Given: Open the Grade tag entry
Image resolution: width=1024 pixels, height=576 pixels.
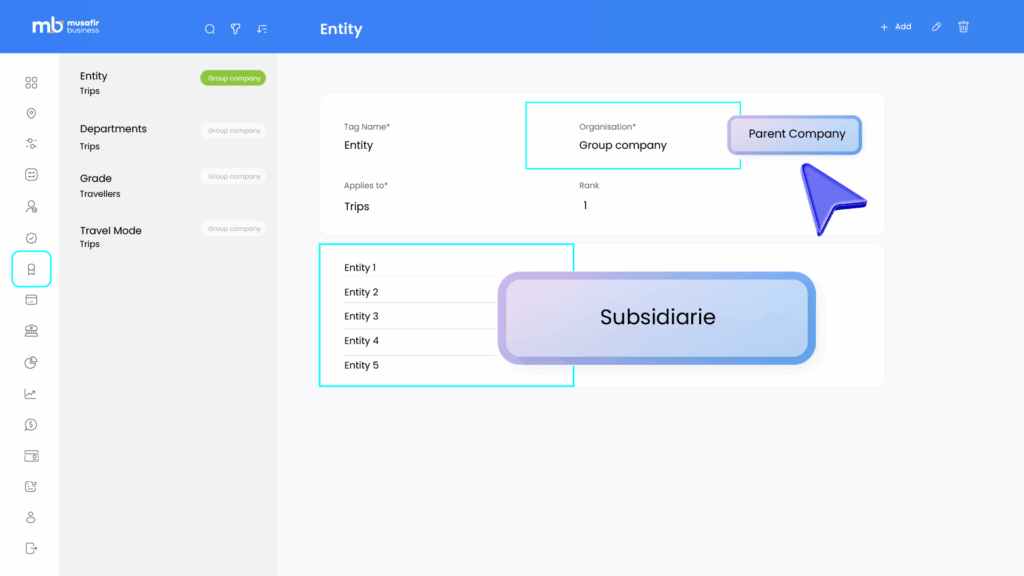Looking at the screenshot, I should click(x=96, y=179).
